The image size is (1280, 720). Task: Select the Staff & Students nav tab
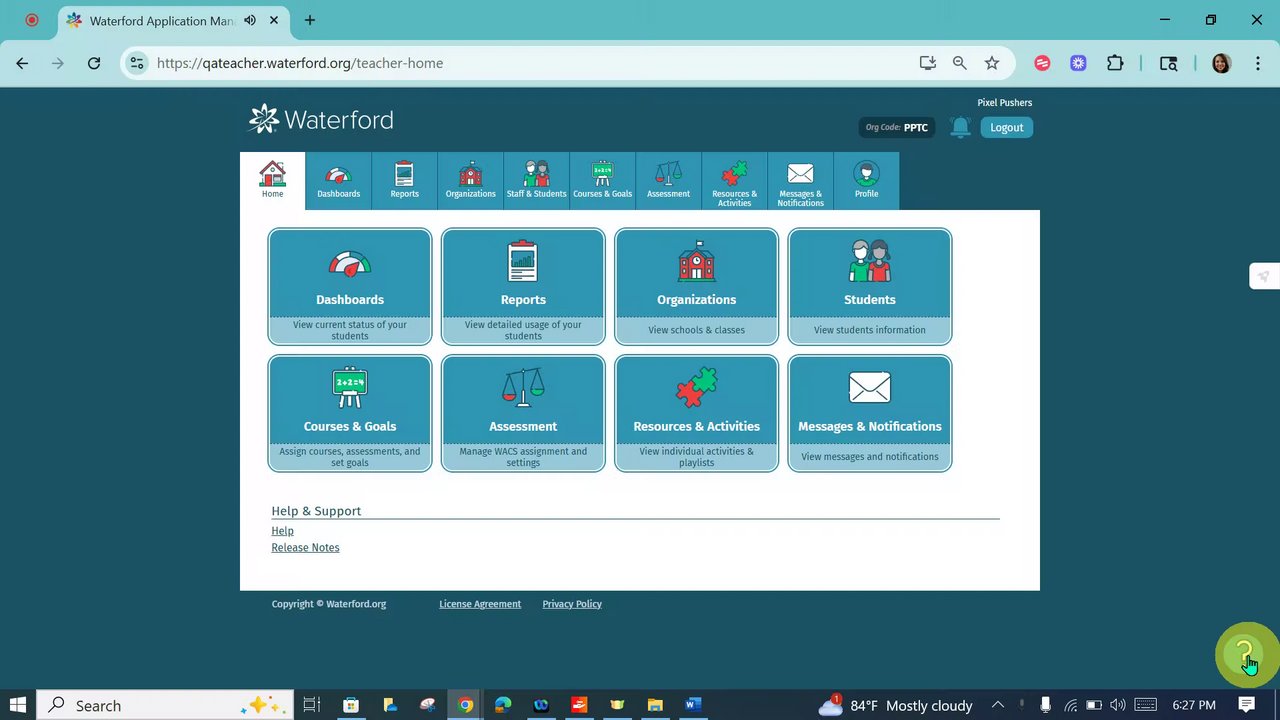click(x=536, y=181)
